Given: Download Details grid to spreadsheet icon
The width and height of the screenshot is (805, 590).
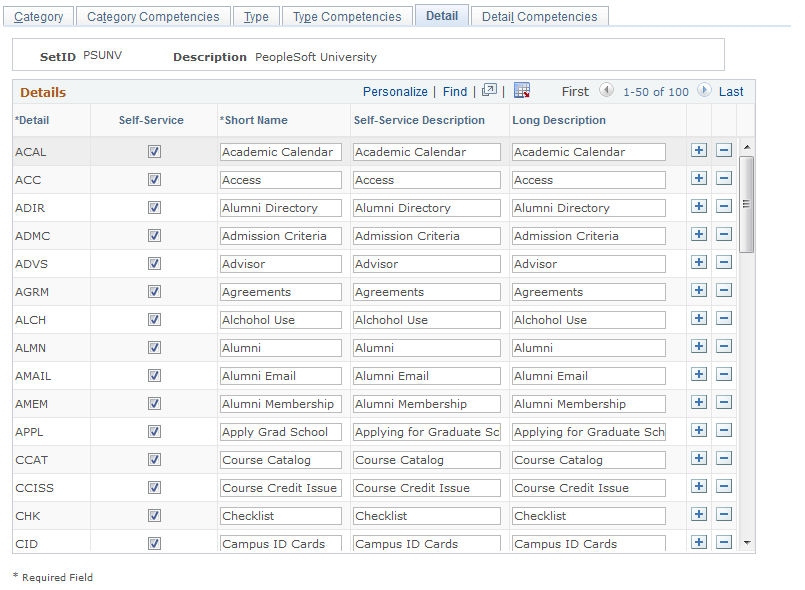Looking at the screenshot, I should point(522,90).
